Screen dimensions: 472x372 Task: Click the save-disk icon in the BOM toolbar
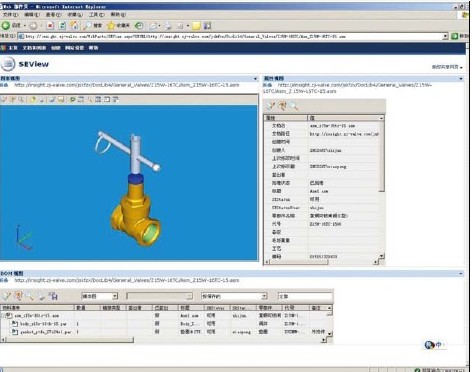(x=53, y=296)
